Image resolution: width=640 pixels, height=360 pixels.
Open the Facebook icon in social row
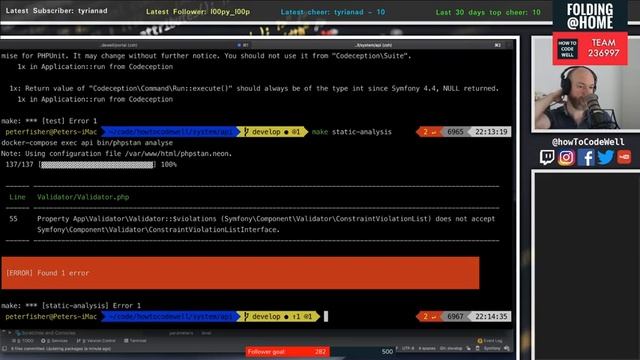586,158
